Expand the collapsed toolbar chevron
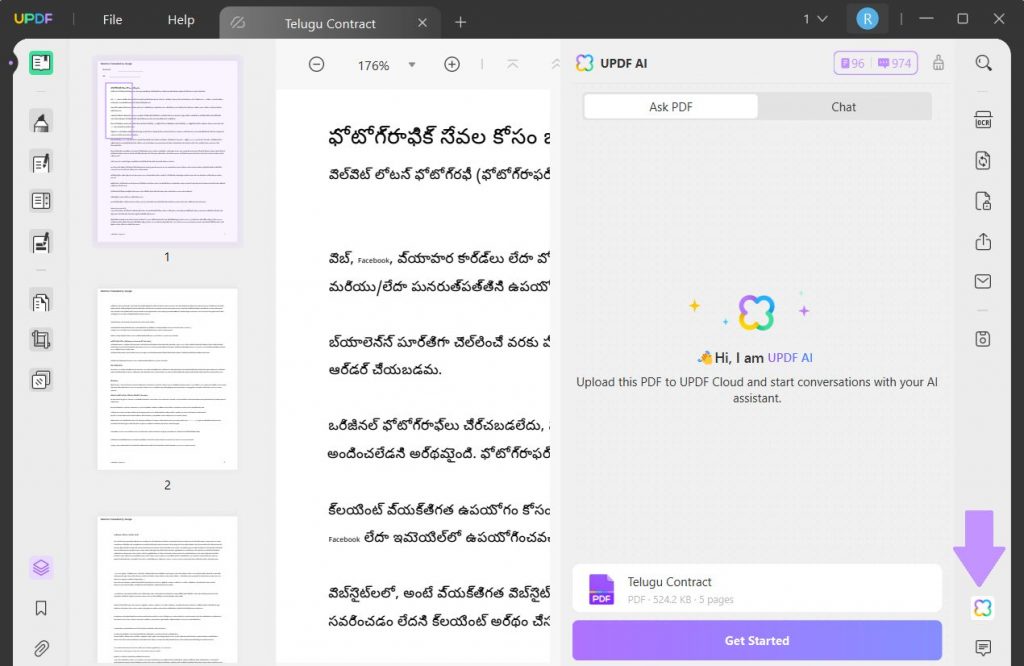The width and height of the screenshot is (1024, 666). point(556,64)
